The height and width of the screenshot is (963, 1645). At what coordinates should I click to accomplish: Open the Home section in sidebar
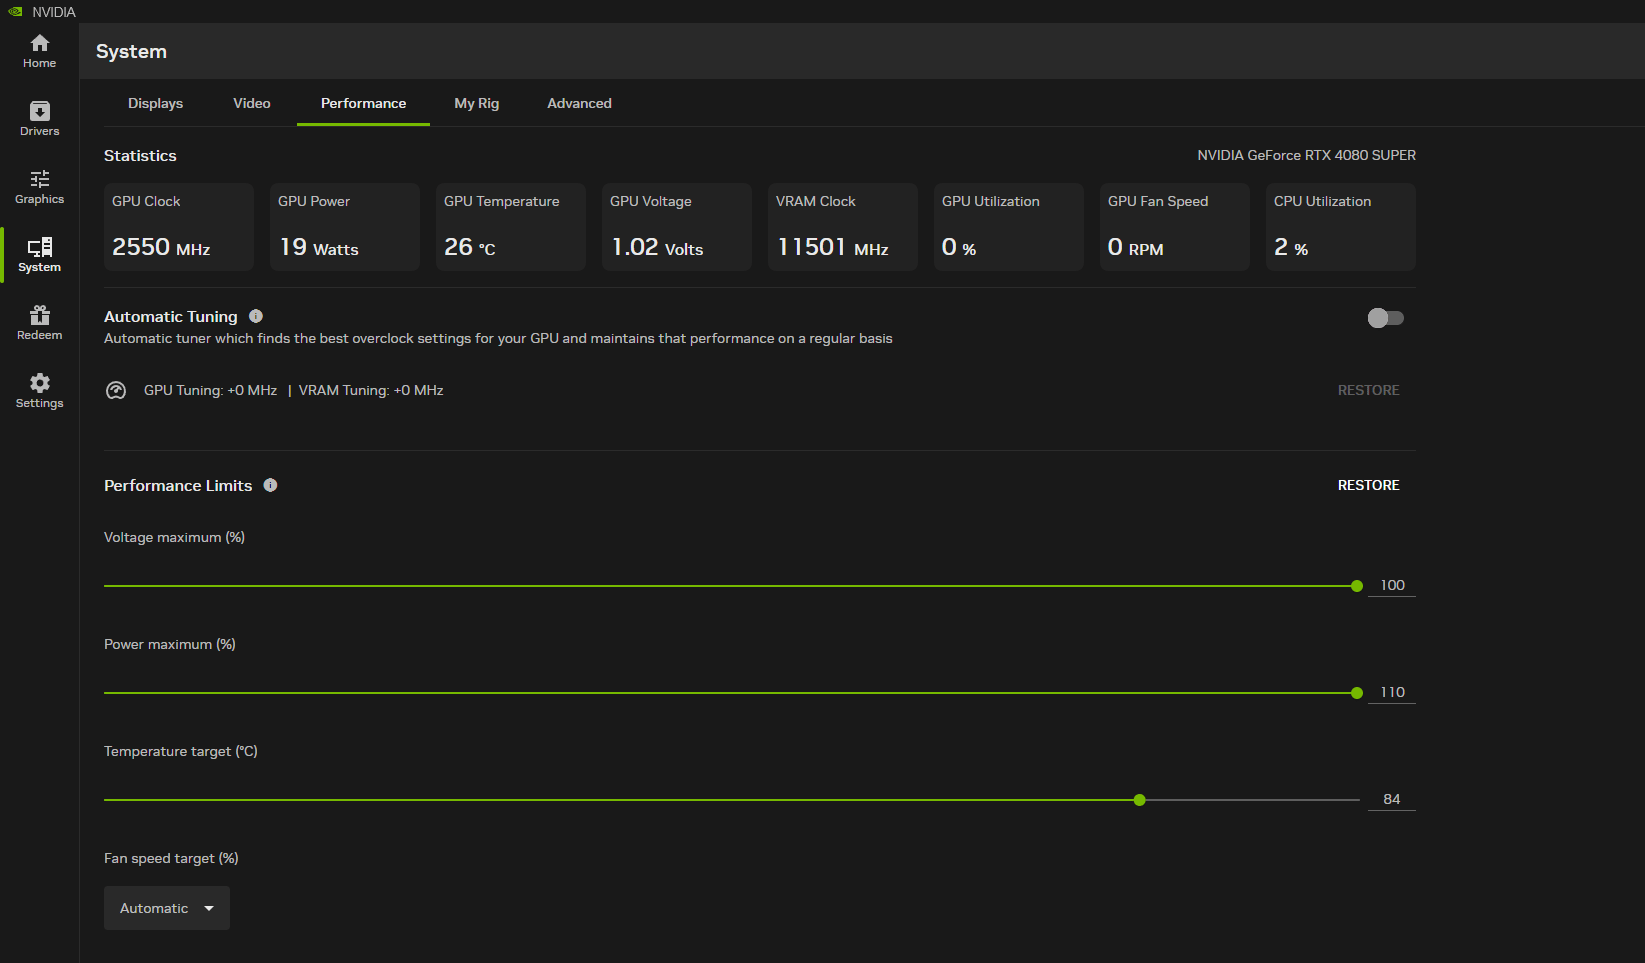pos(39,51)
